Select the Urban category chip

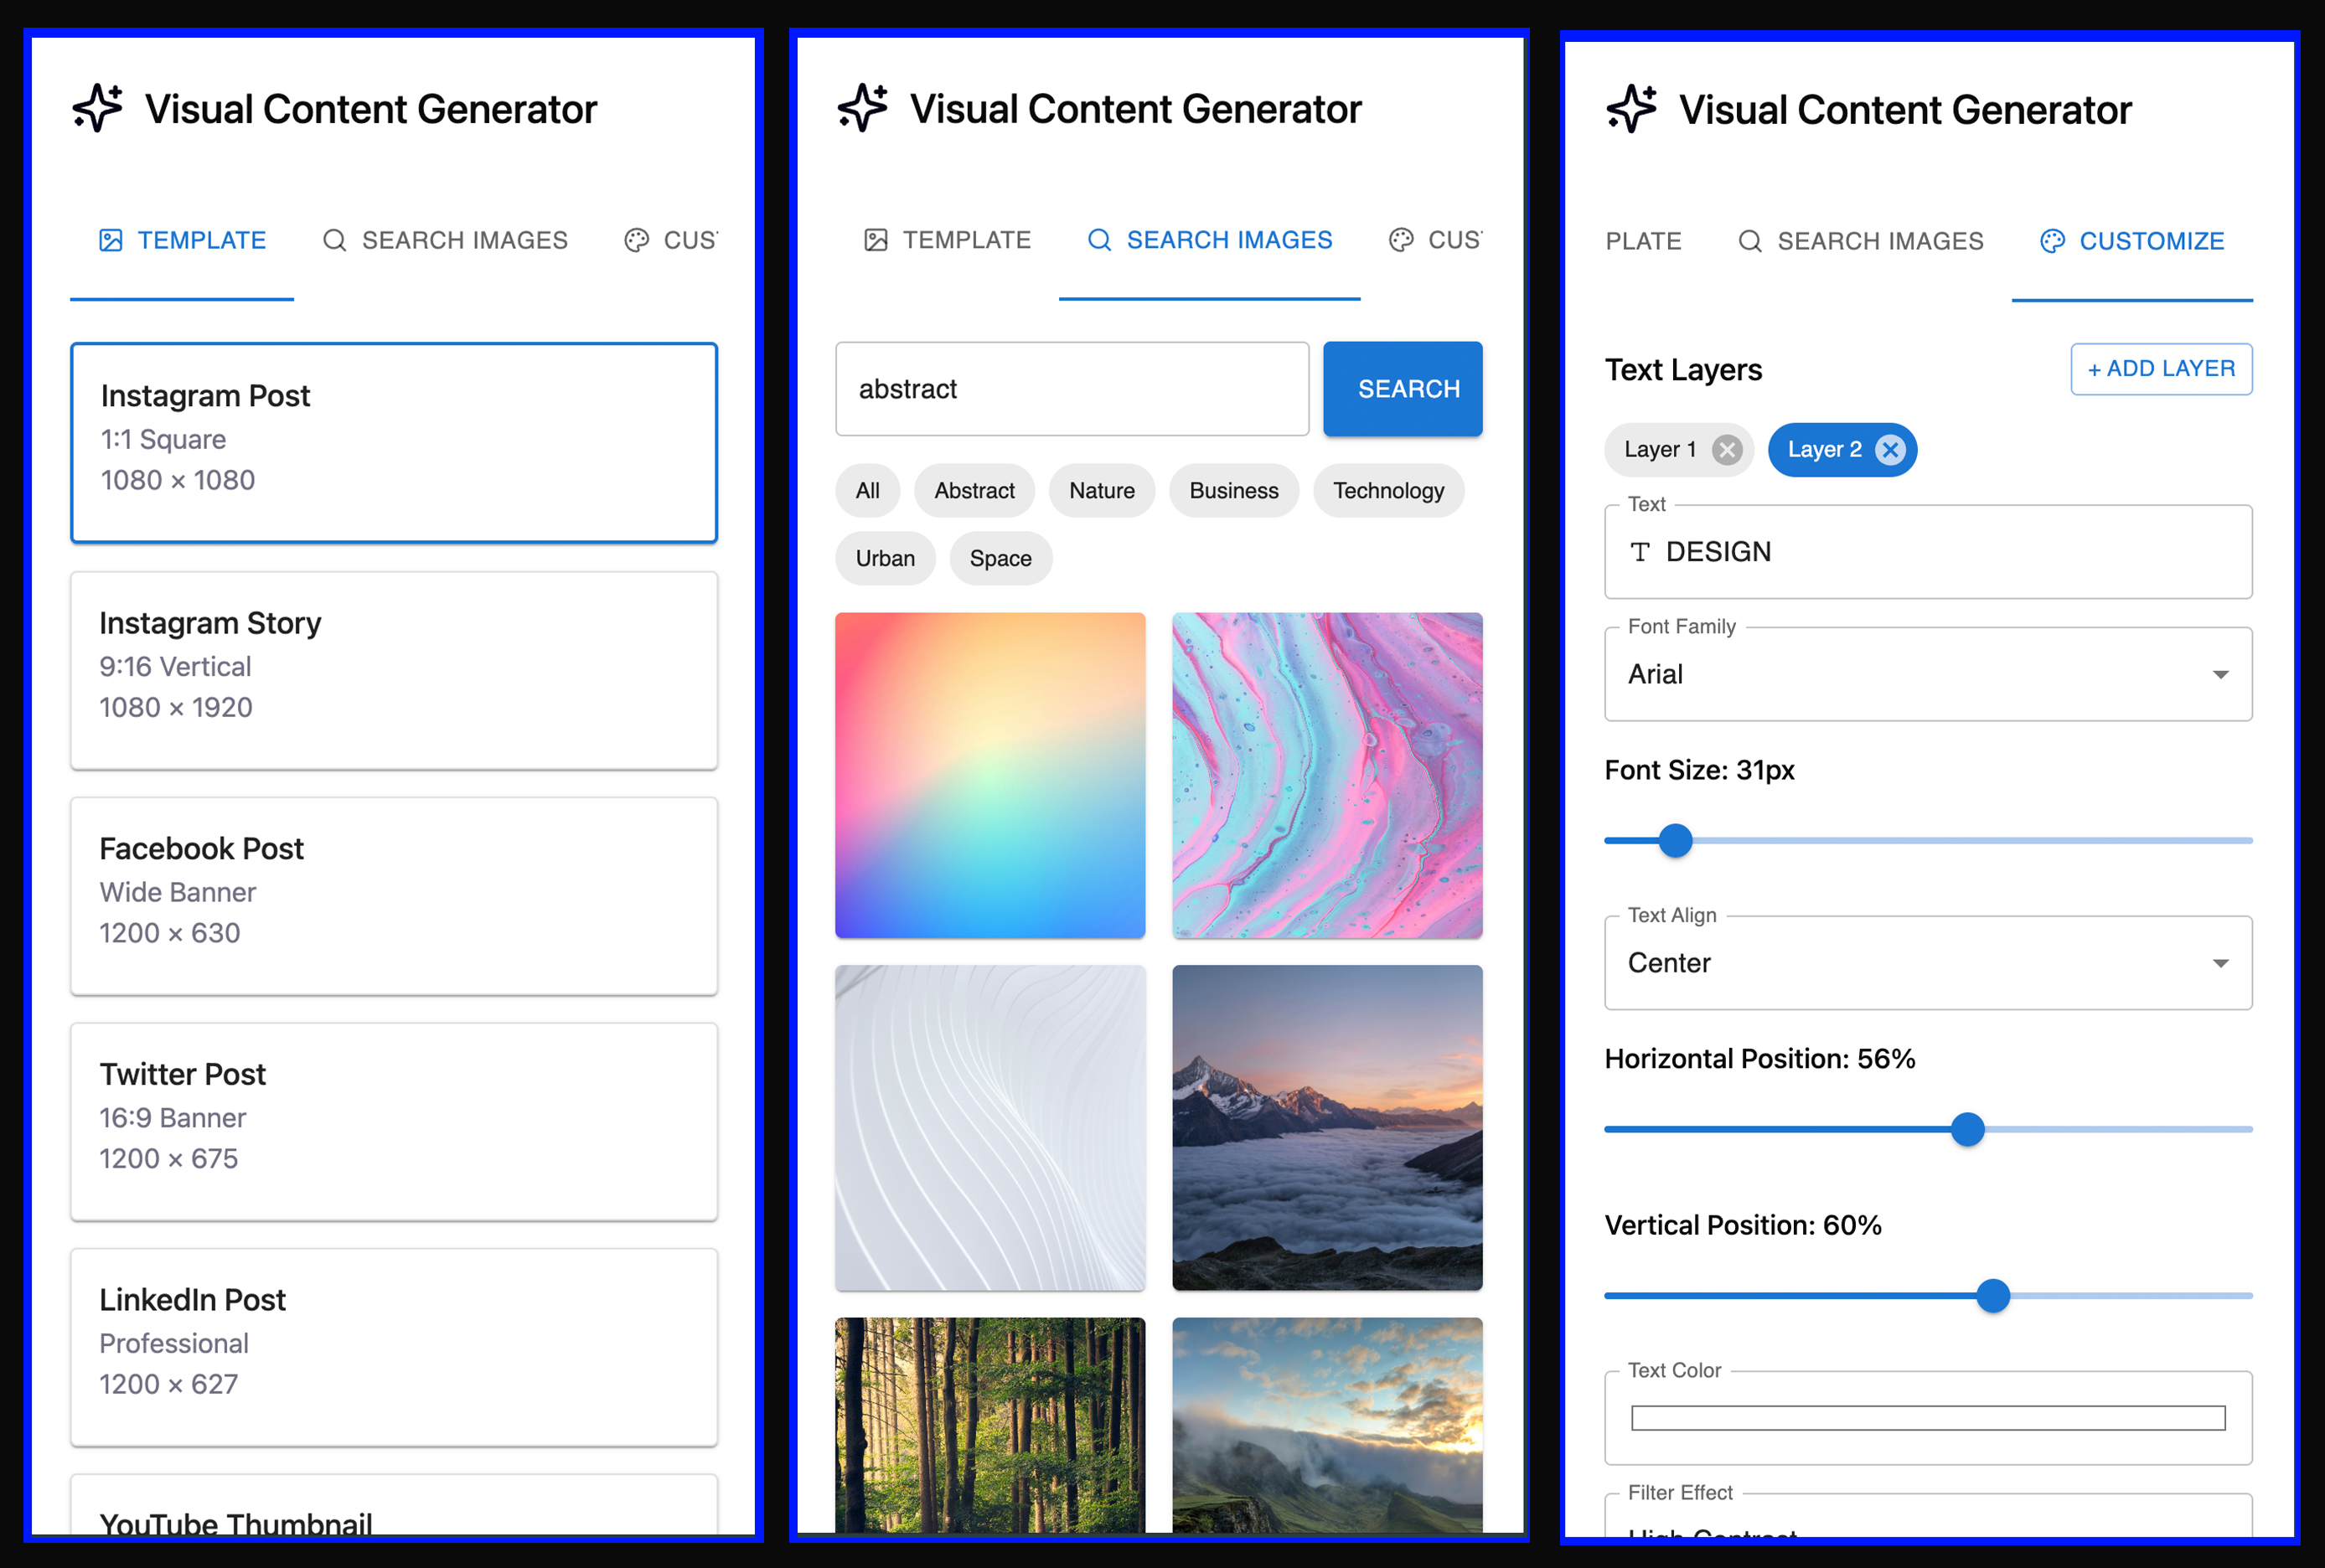885,558
